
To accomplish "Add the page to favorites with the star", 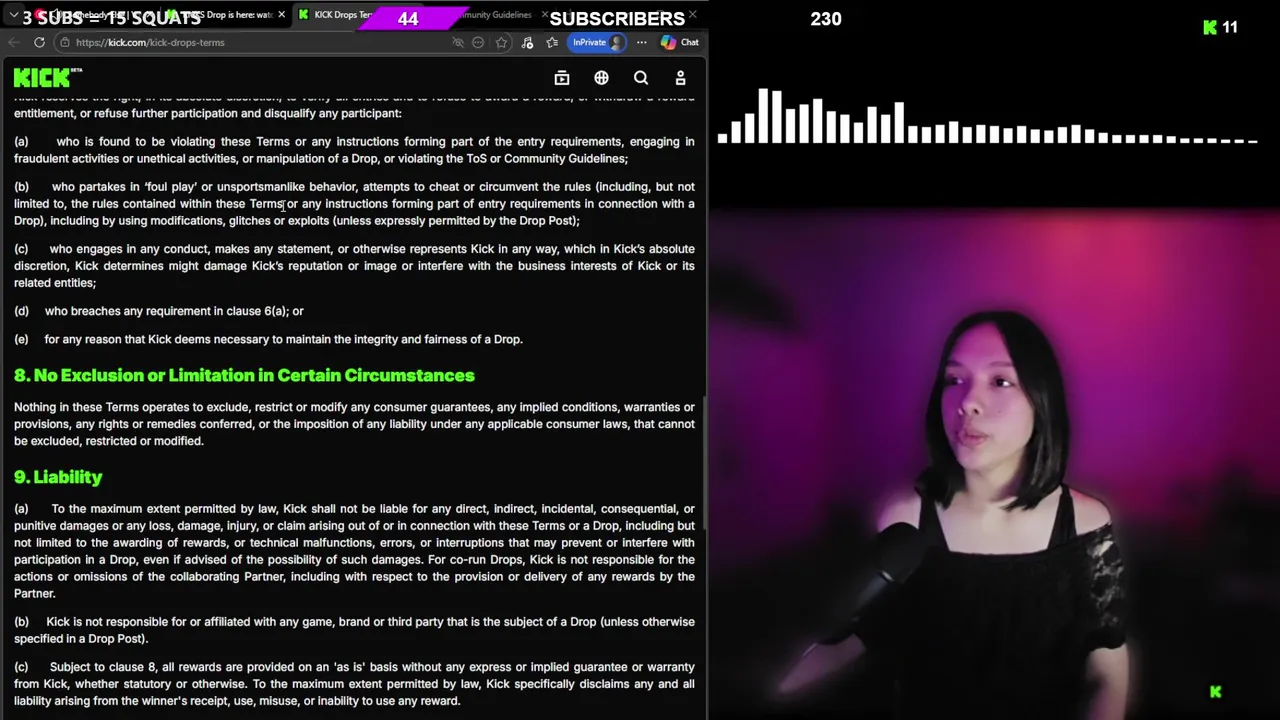I will point(502,42).
